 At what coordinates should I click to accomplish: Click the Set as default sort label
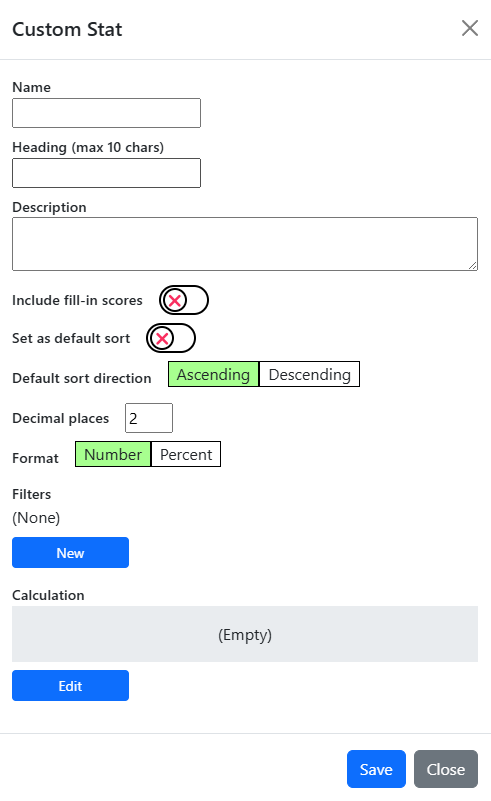[x=71, y=338]
